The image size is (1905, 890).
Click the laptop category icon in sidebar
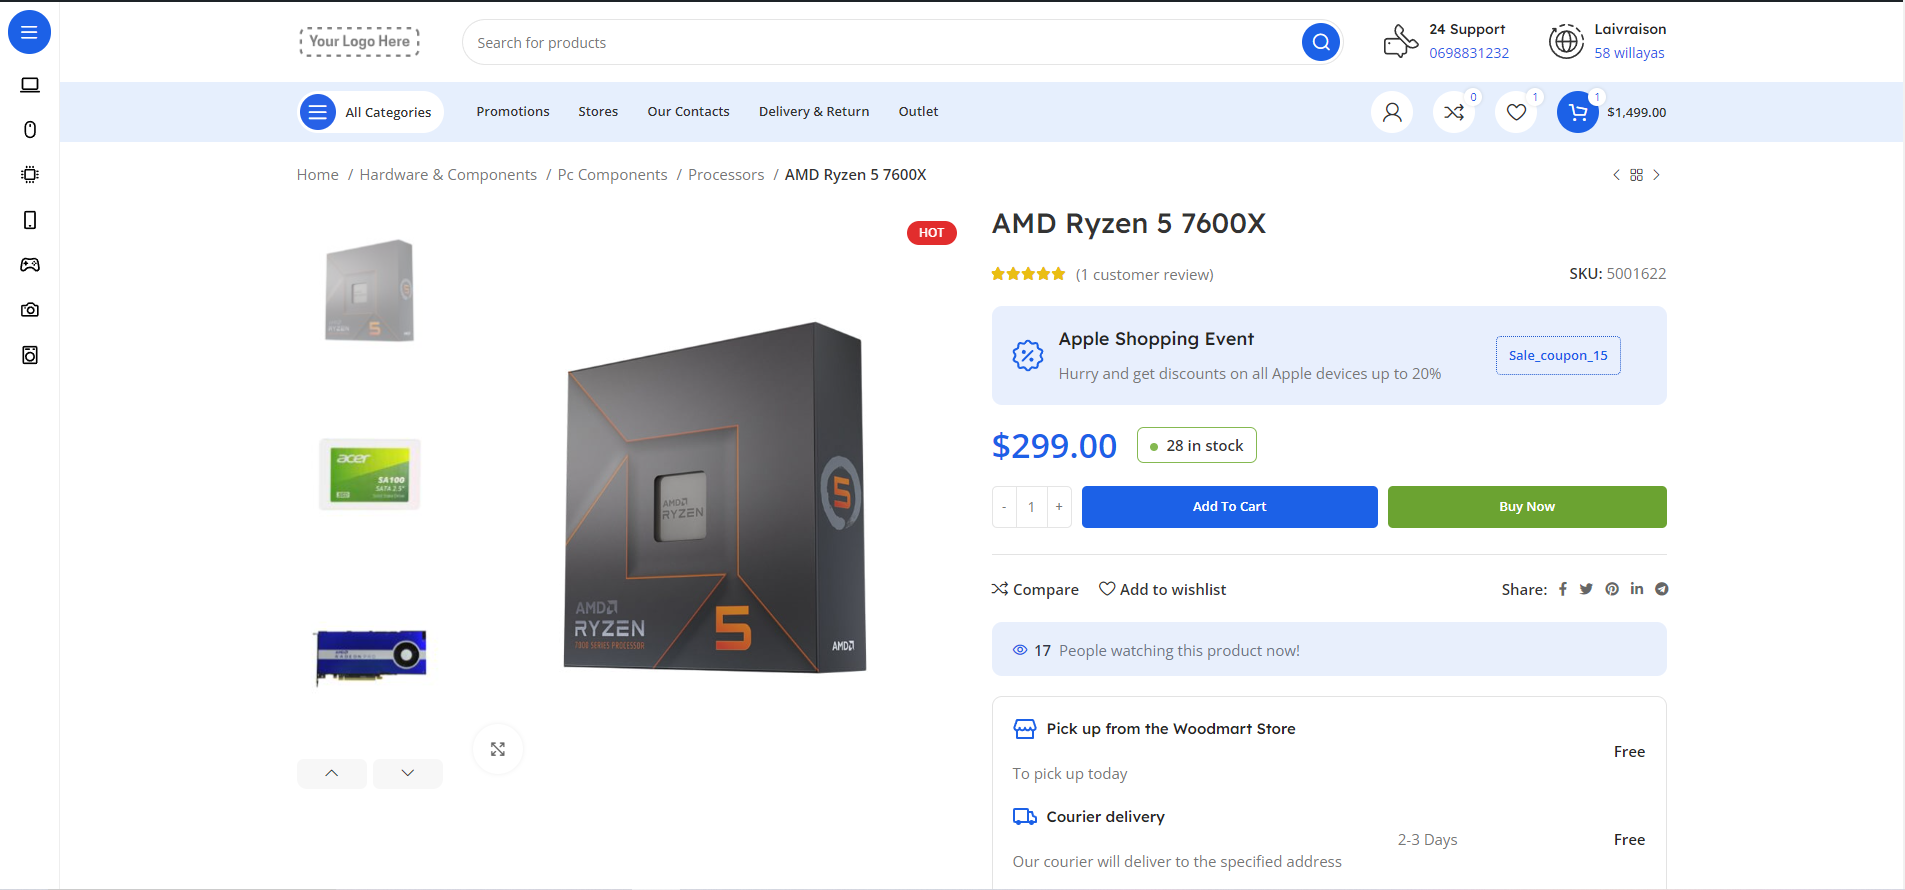(30, 85)
